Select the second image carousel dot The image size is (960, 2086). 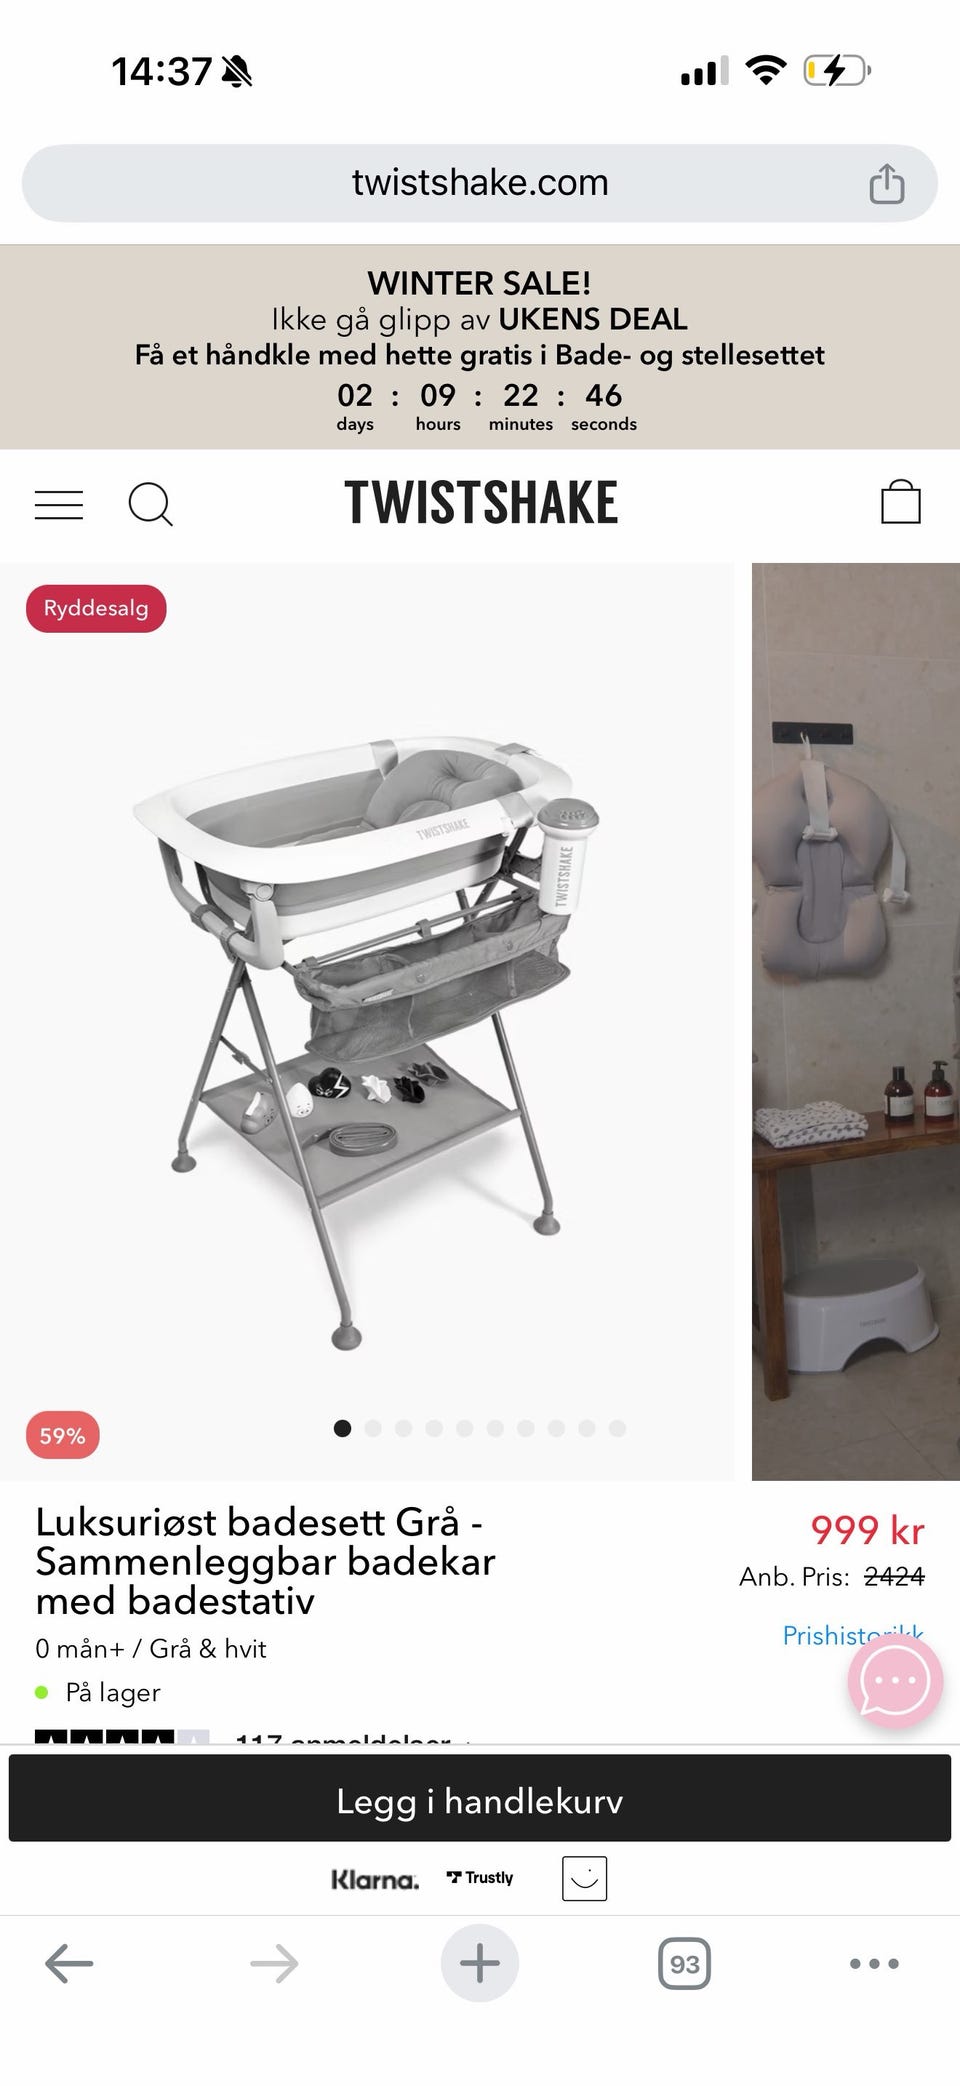[373, 1428]
